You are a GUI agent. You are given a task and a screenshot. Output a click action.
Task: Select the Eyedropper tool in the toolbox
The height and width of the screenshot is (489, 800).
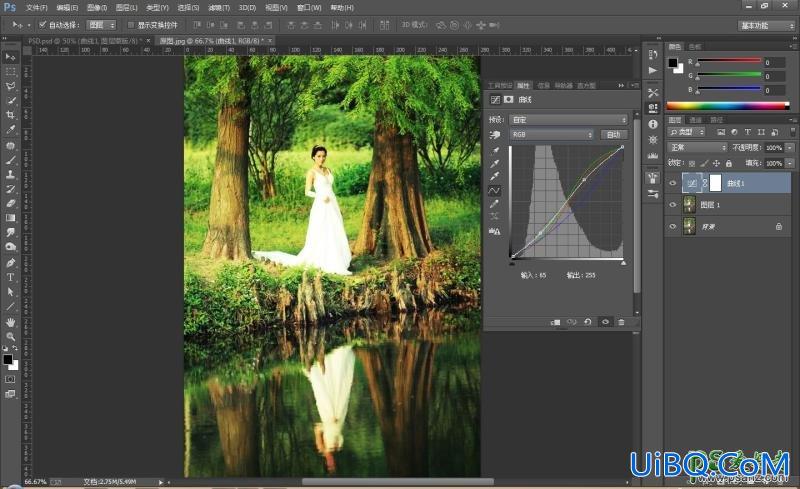[10, 130]
